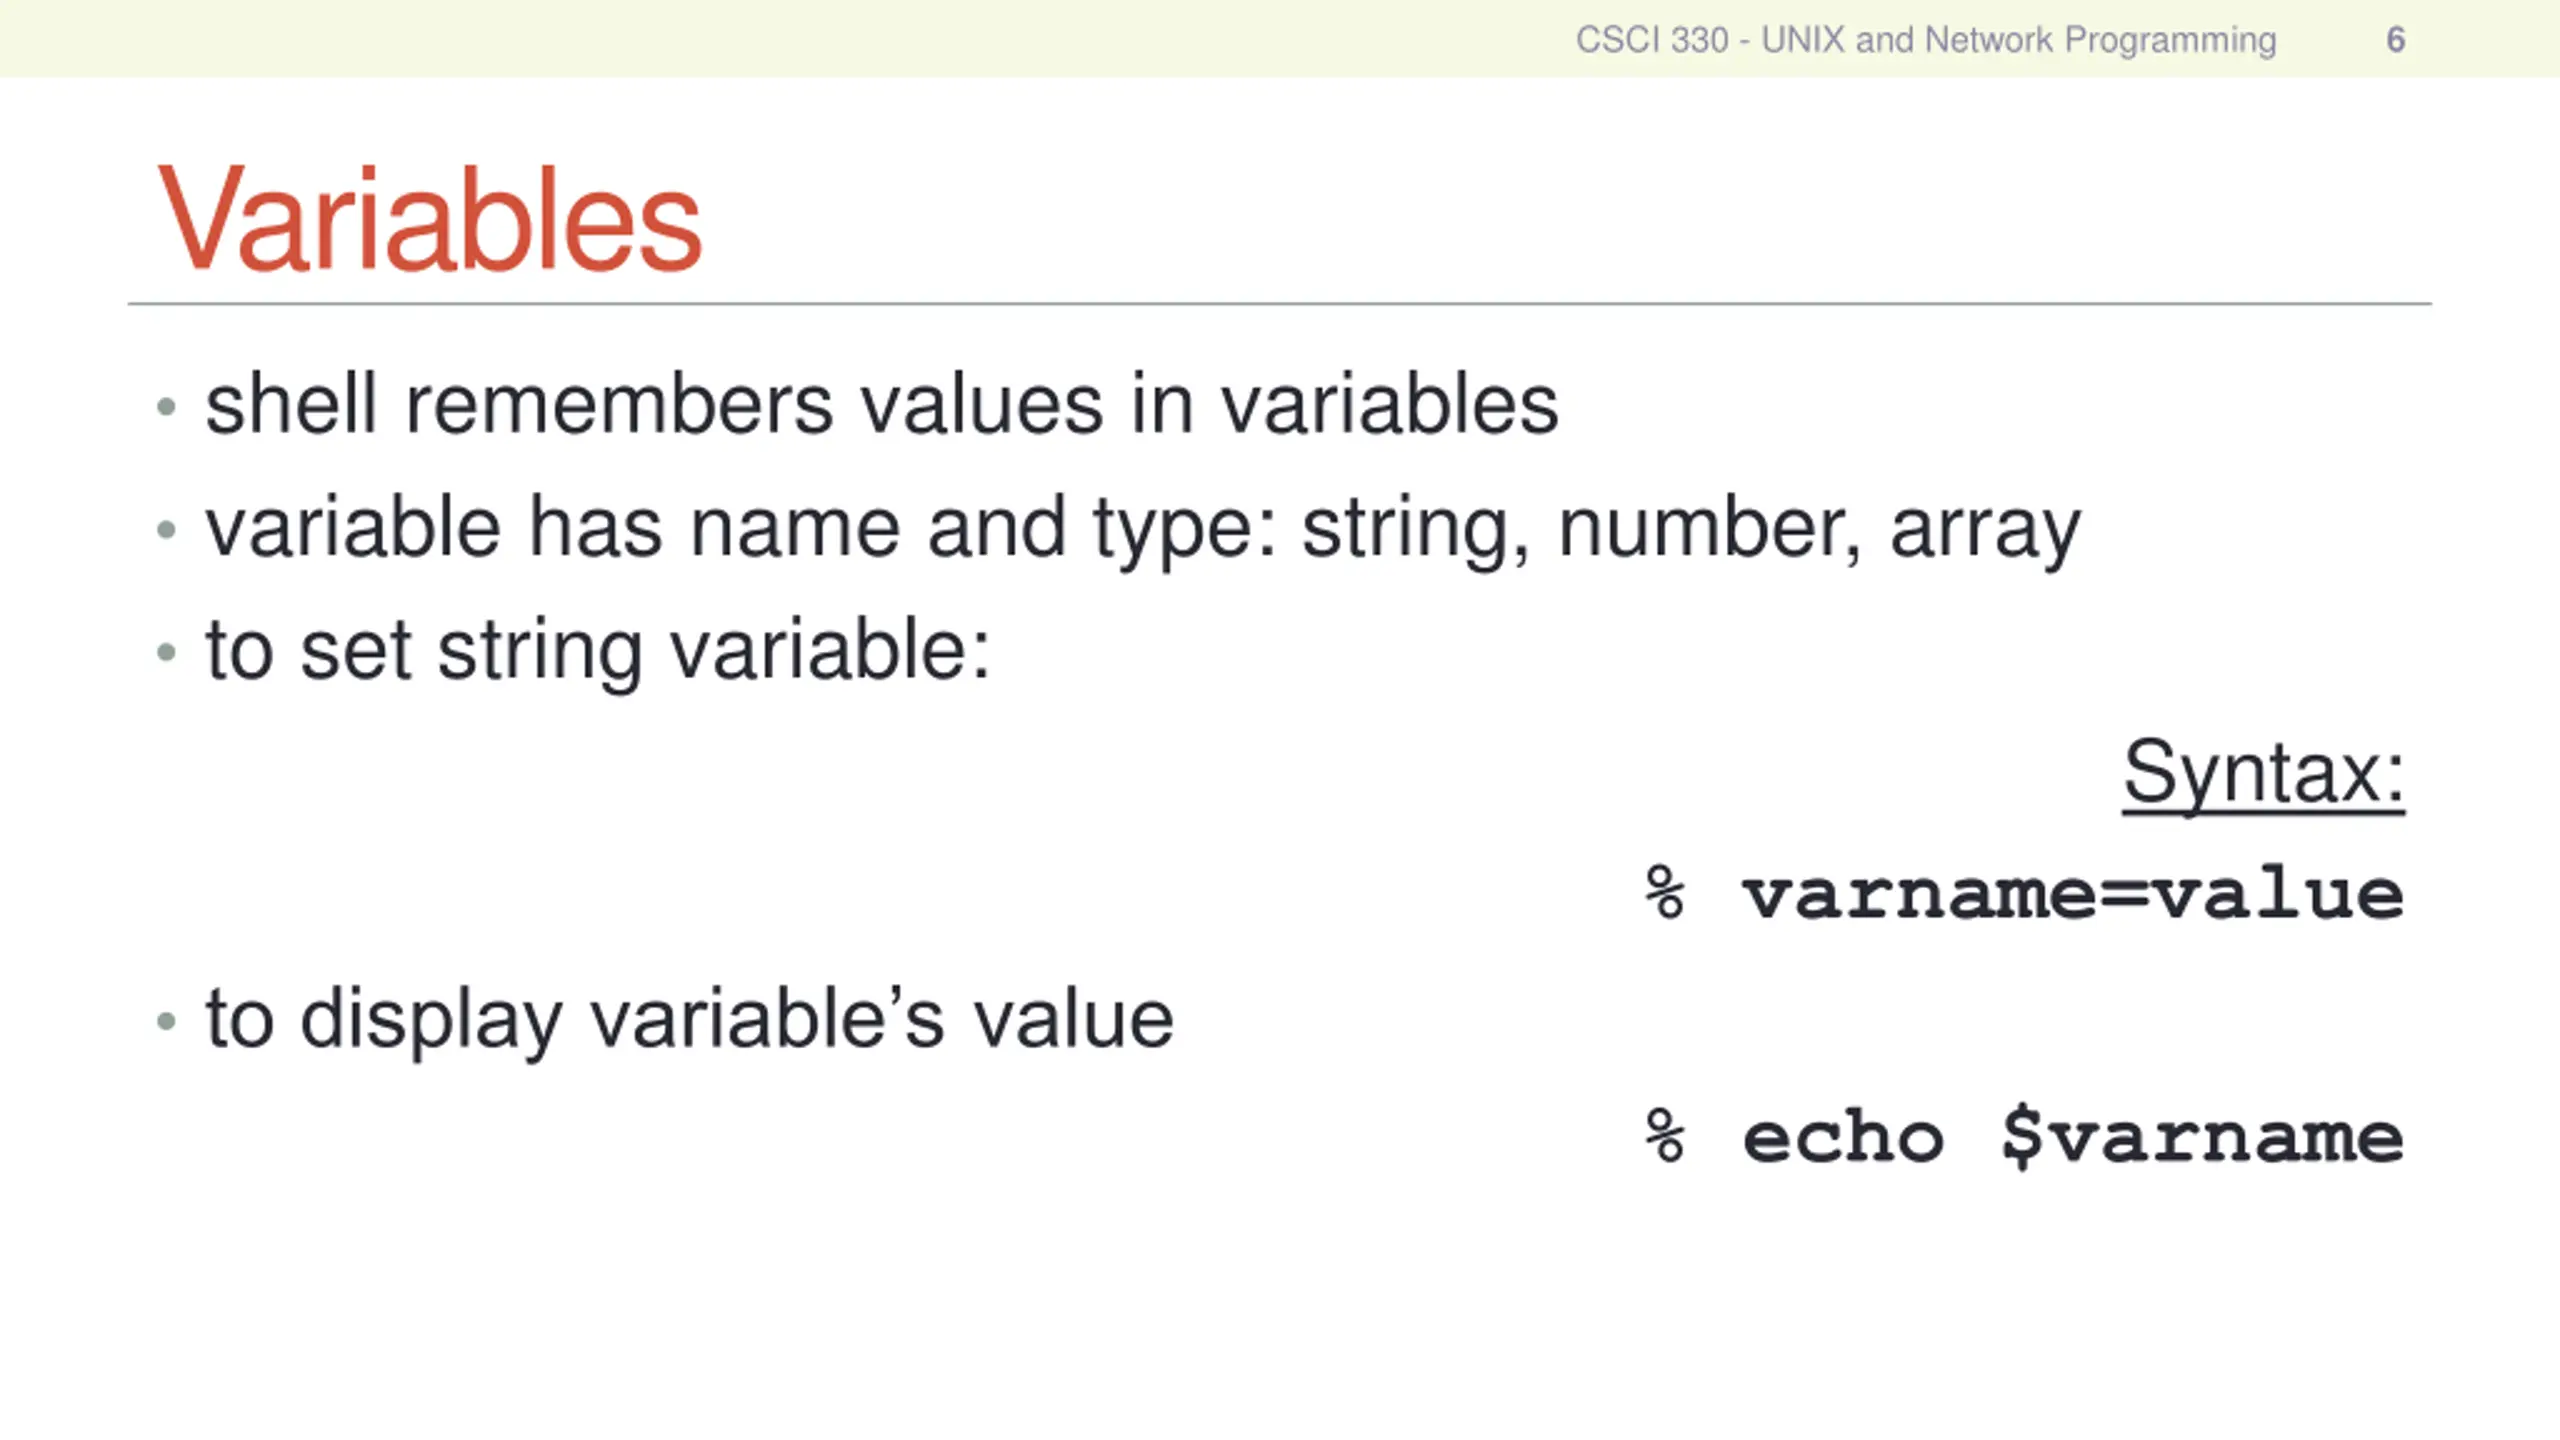
Task: Click the % prompt before varname=value
Action: click(1665, 892)
